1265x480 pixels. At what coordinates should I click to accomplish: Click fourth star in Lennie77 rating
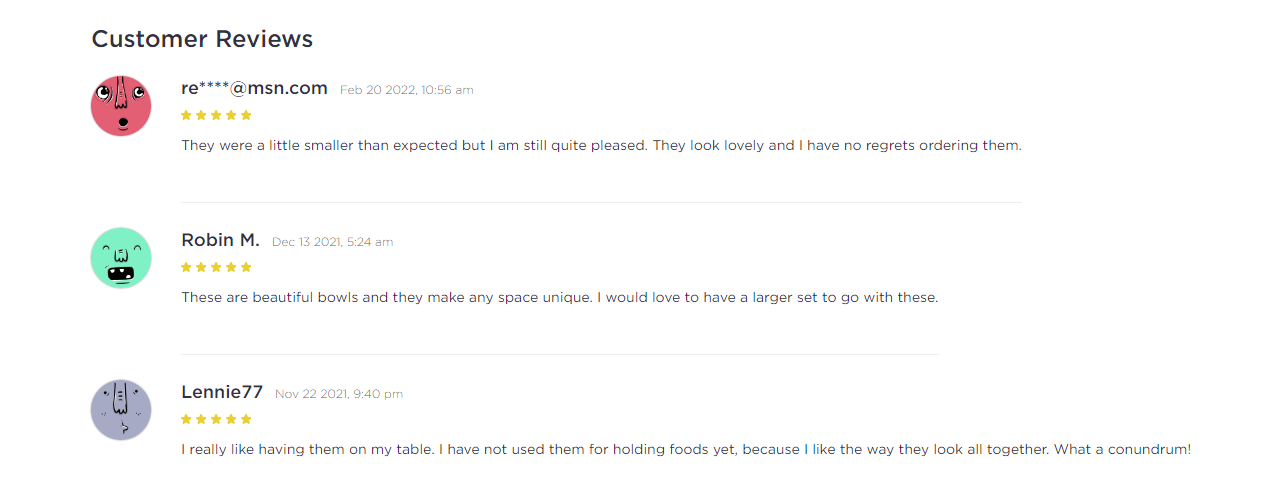coord(231,419)
